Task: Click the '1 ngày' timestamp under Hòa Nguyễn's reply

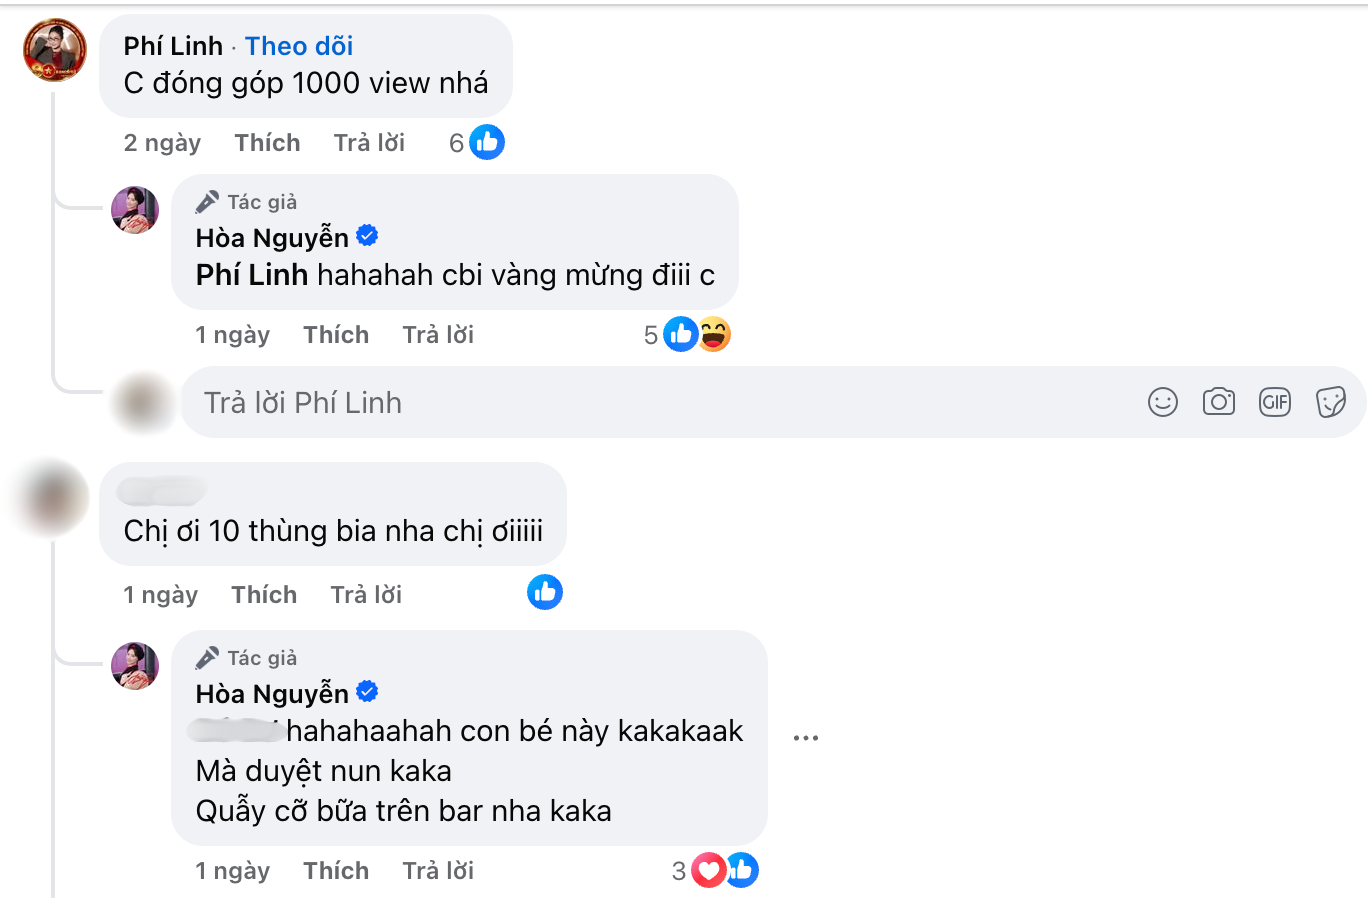Action: (232, 334)
